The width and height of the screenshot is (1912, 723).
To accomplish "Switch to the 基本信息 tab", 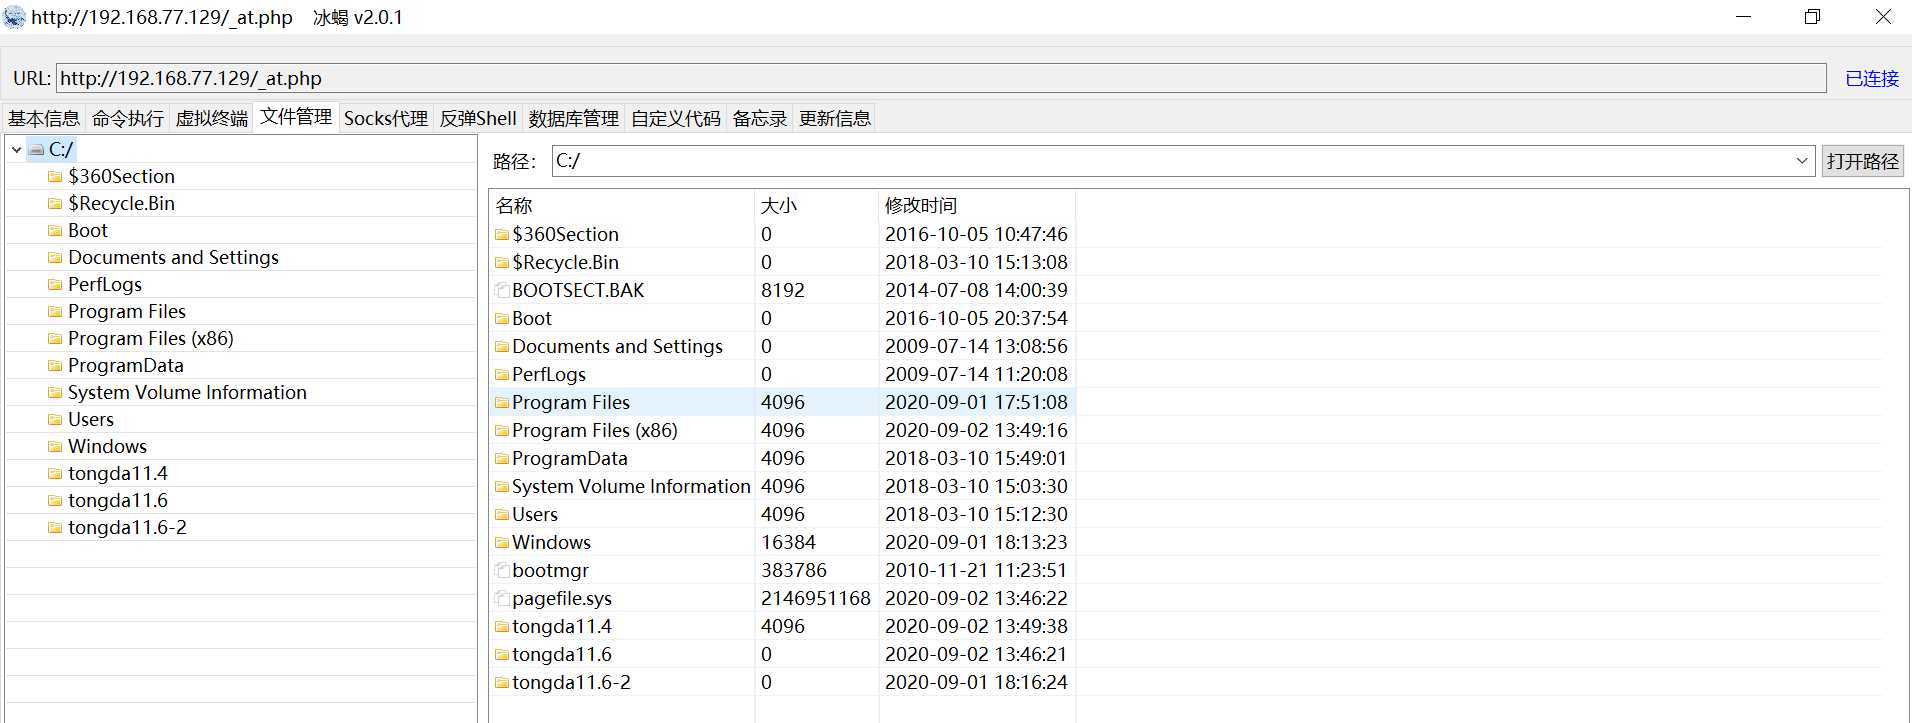I will coord(44,118).
